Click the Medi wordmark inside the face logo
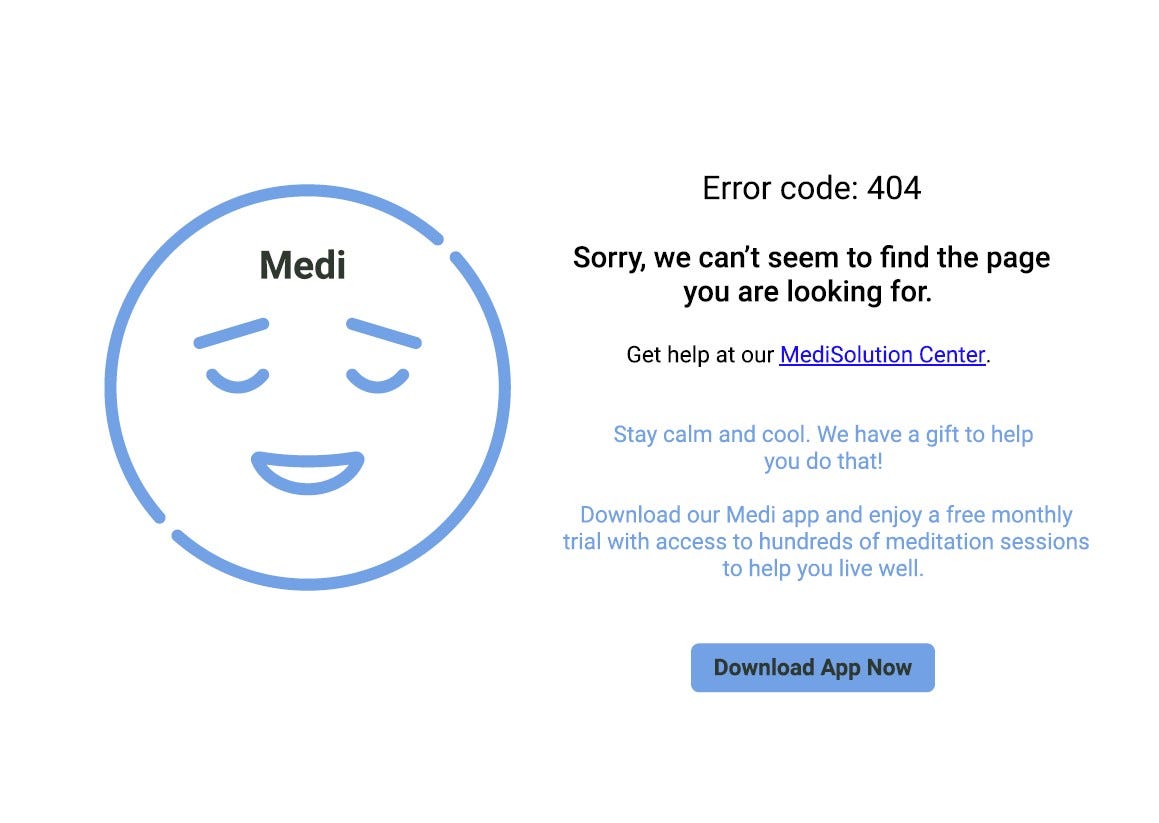The width and height of the screenshot is (1159, 823). [x=302, y=265]
